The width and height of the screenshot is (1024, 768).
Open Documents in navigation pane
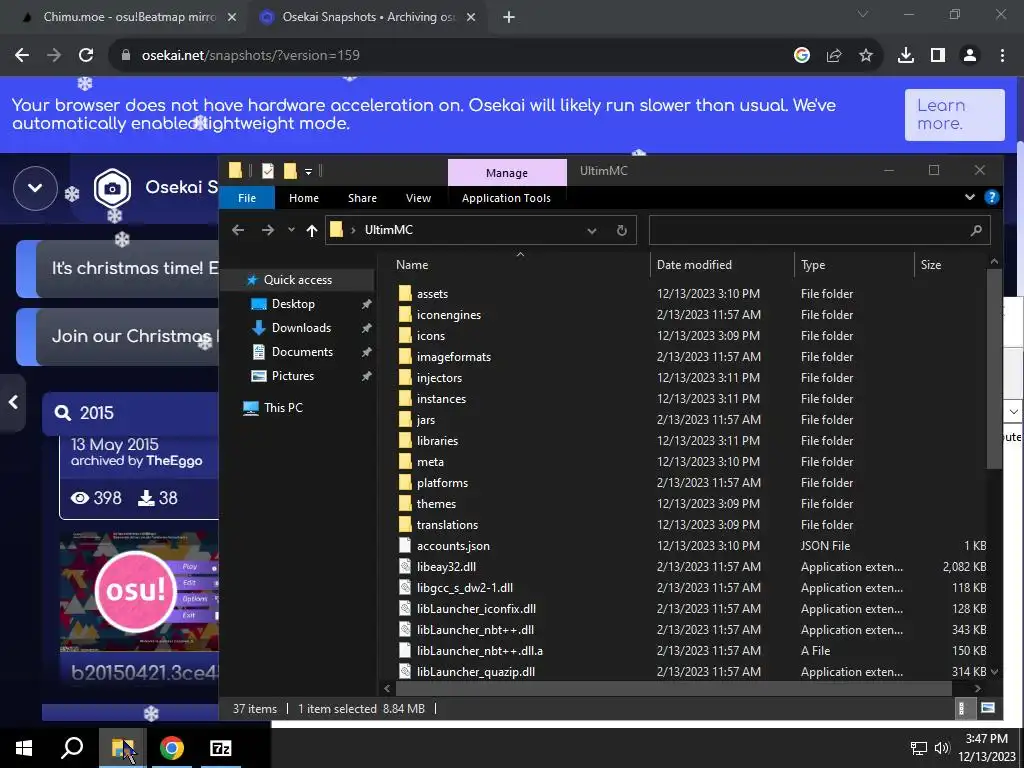pos(302,352)
